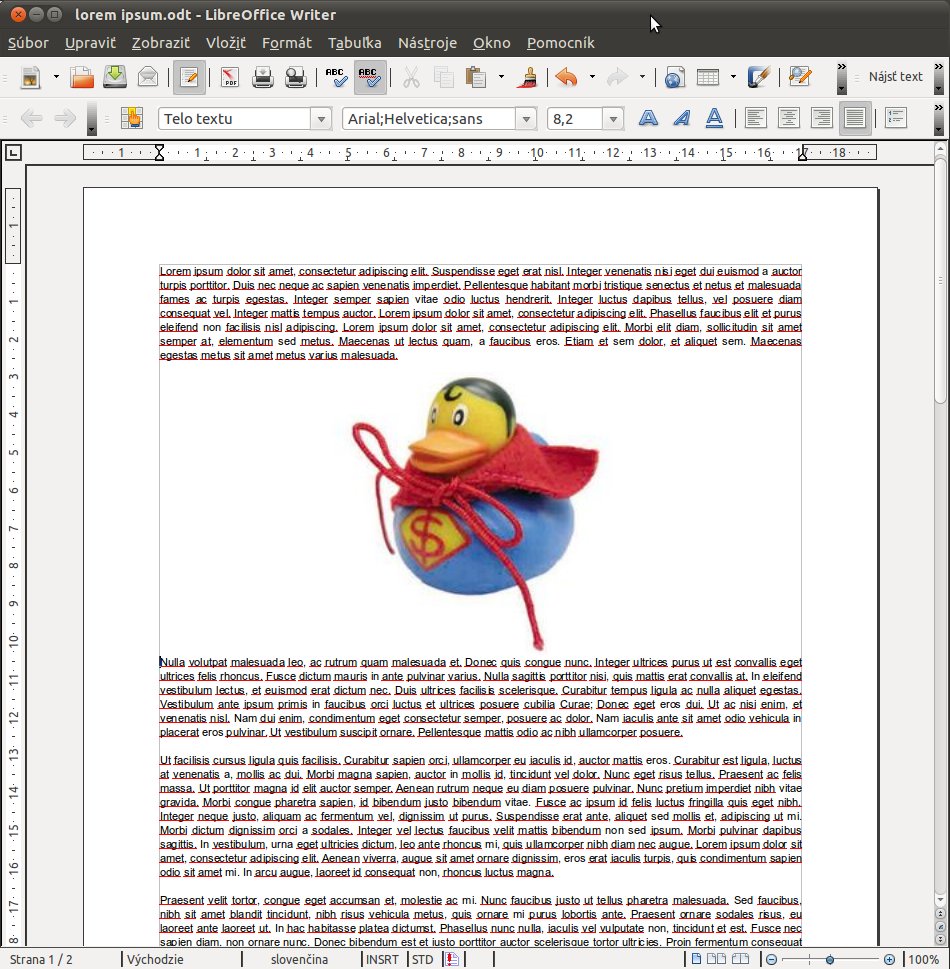Image resolution: width=950 pixels, height=969 pixels.
Task: Insert a table
Action: pyautogui.click(x=708, y=77)
